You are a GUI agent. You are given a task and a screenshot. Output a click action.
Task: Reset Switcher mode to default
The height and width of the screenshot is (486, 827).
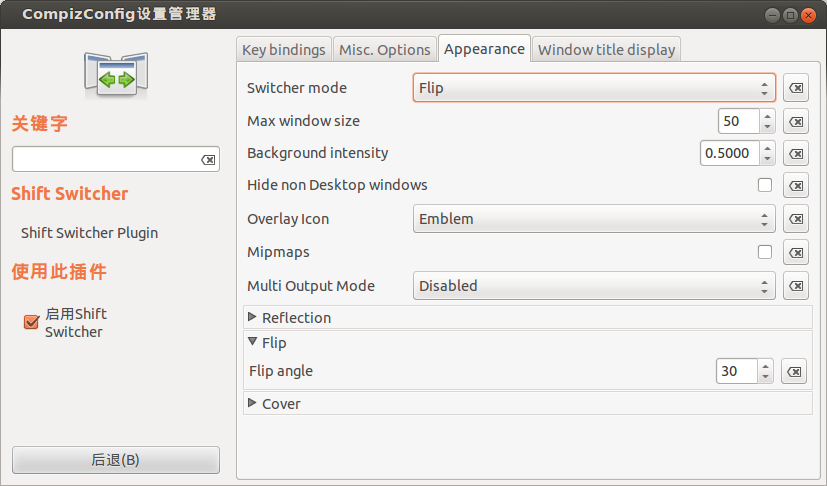tap(796, 88)
